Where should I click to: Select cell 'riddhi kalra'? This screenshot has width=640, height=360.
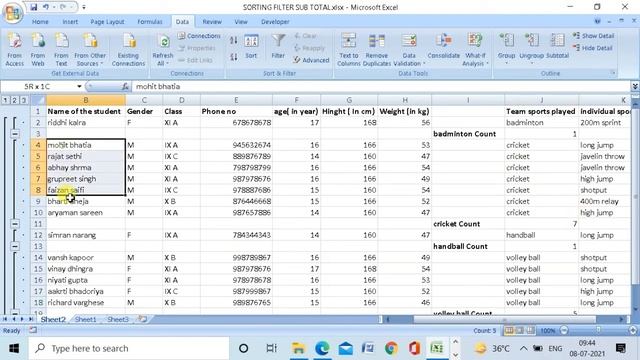coord(86,122)
